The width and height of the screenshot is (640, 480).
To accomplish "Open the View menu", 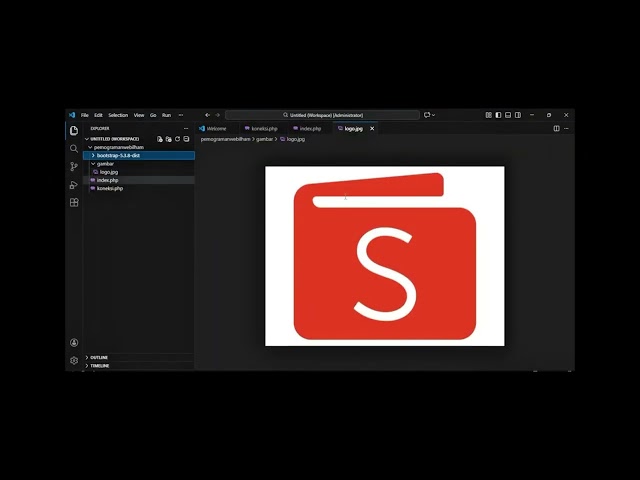I will coord(139,115).
